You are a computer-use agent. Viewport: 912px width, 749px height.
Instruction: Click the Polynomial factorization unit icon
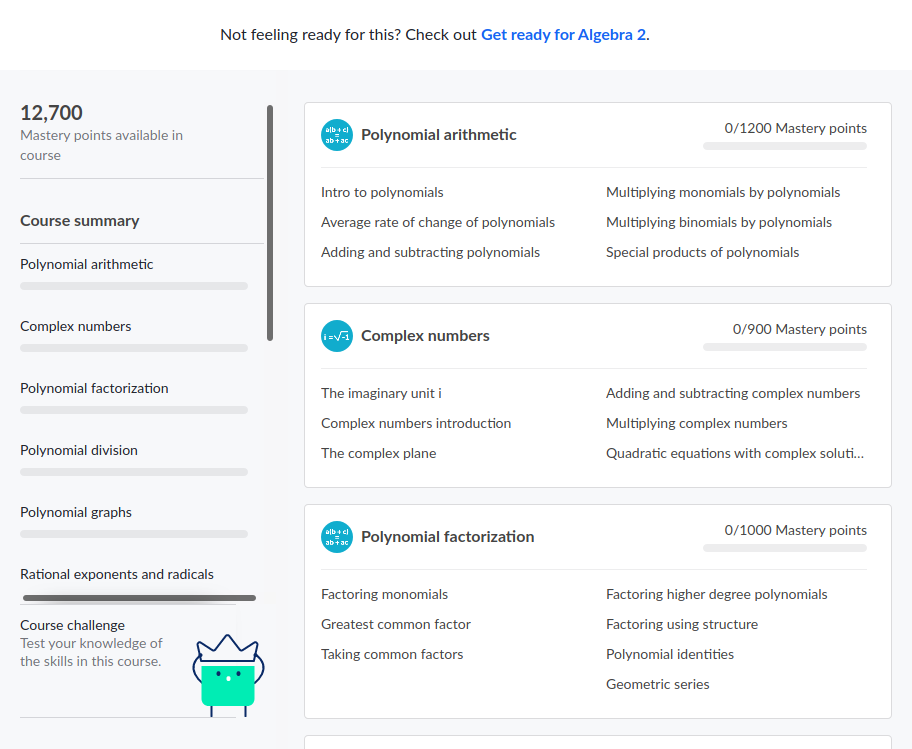click(x=337, y=537)
